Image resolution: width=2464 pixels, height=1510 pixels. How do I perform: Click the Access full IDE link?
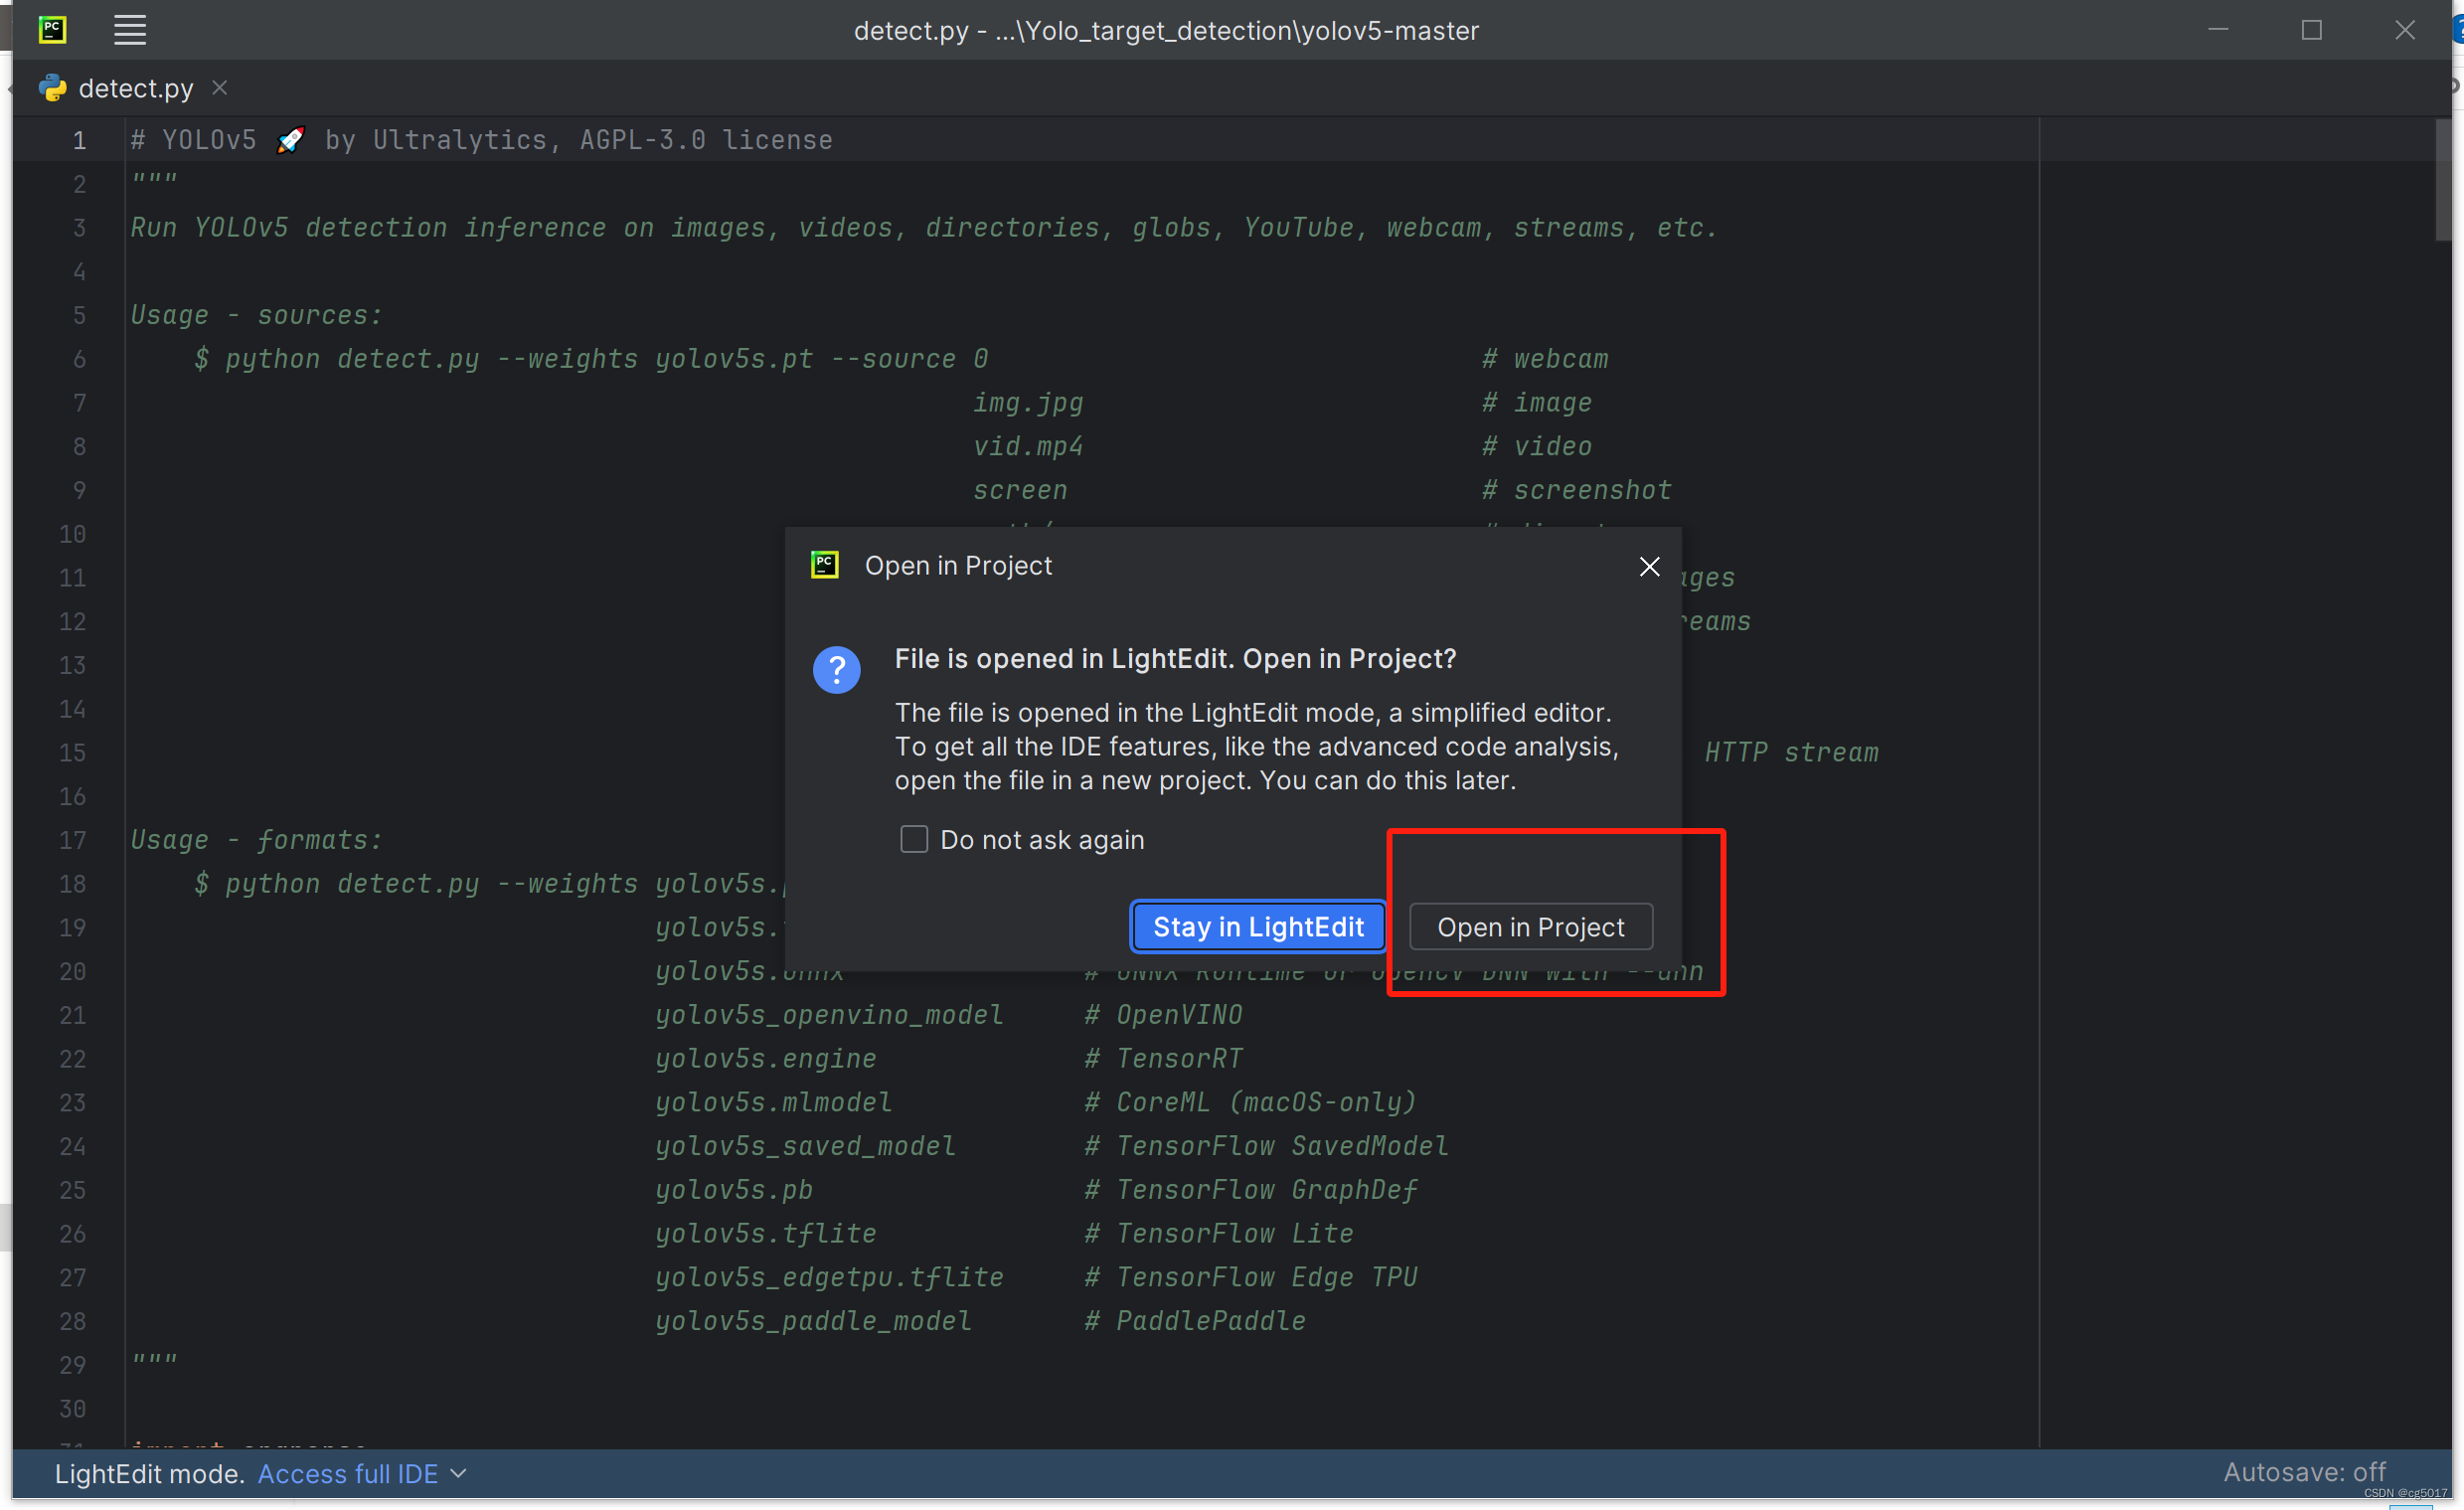coord(347,1473)
